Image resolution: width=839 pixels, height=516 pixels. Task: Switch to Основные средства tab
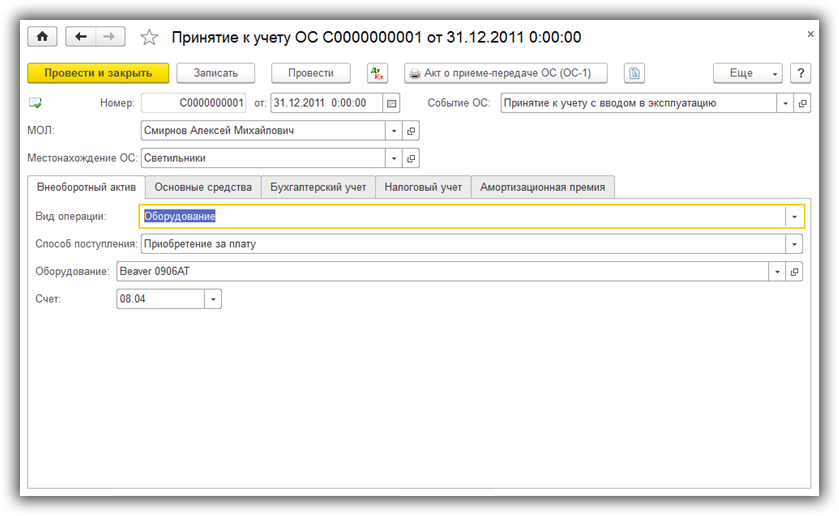click(x=203, y=187)
